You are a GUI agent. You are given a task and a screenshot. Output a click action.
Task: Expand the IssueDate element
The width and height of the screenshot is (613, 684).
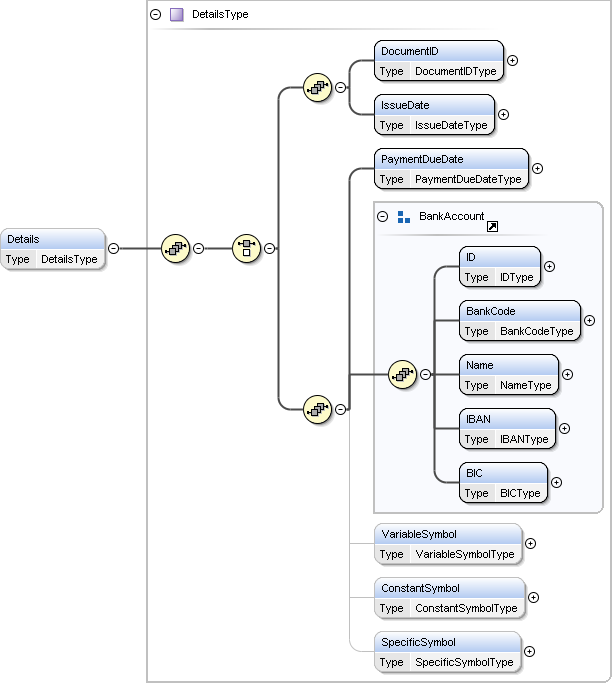(x=503, y=114)
